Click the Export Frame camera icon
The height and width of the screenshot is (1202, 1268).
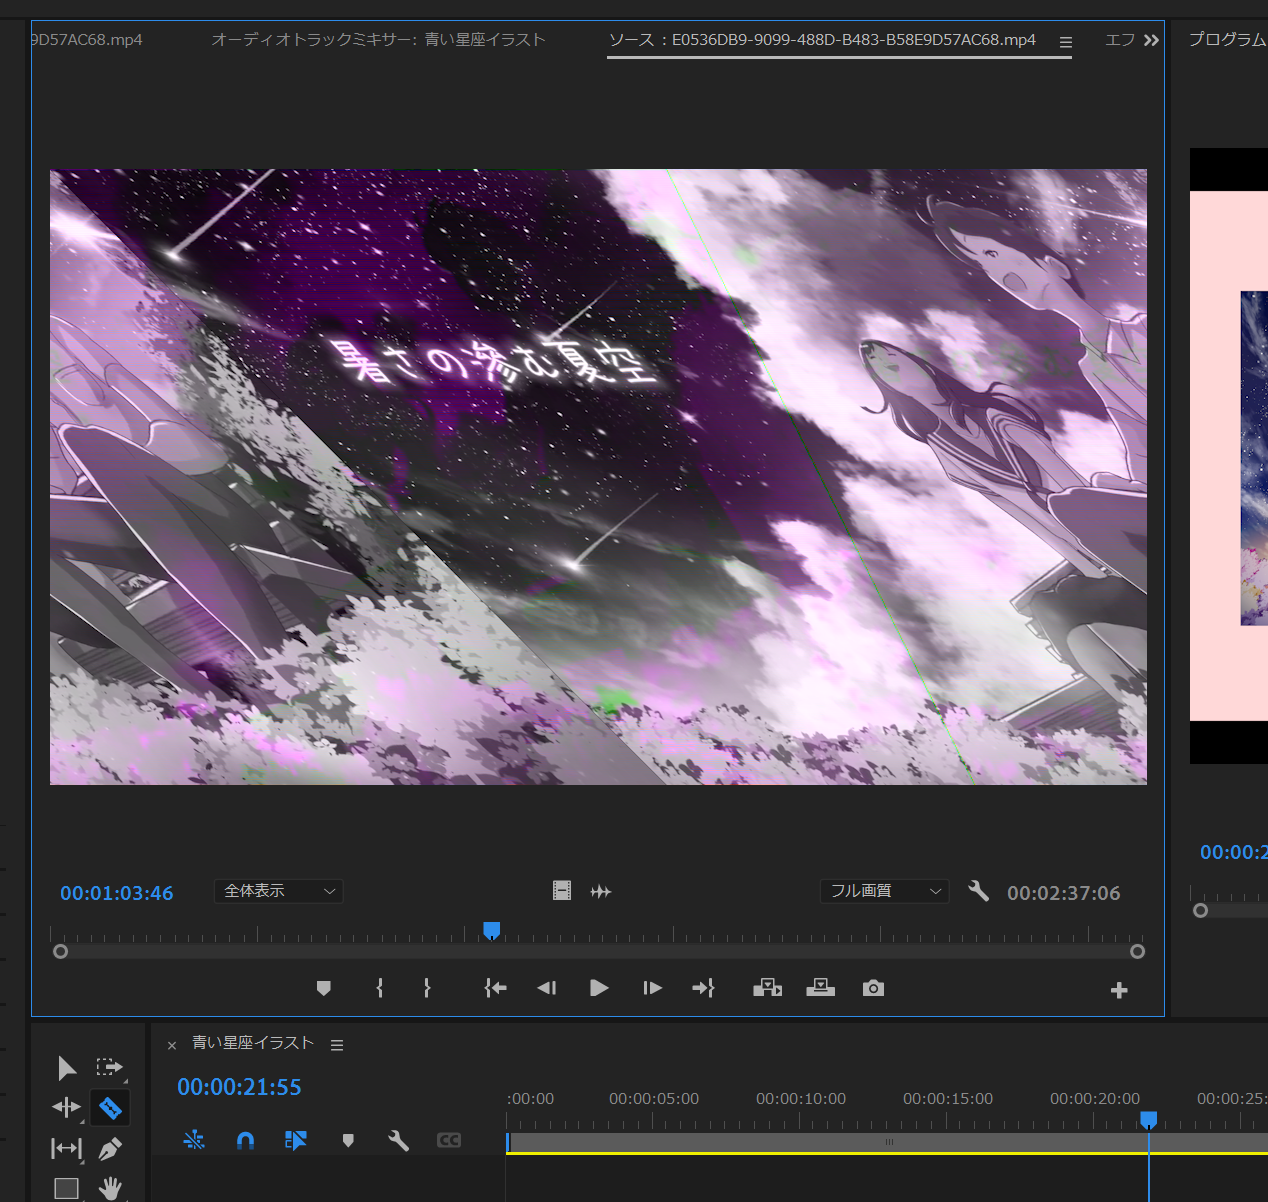pos(872,988)
